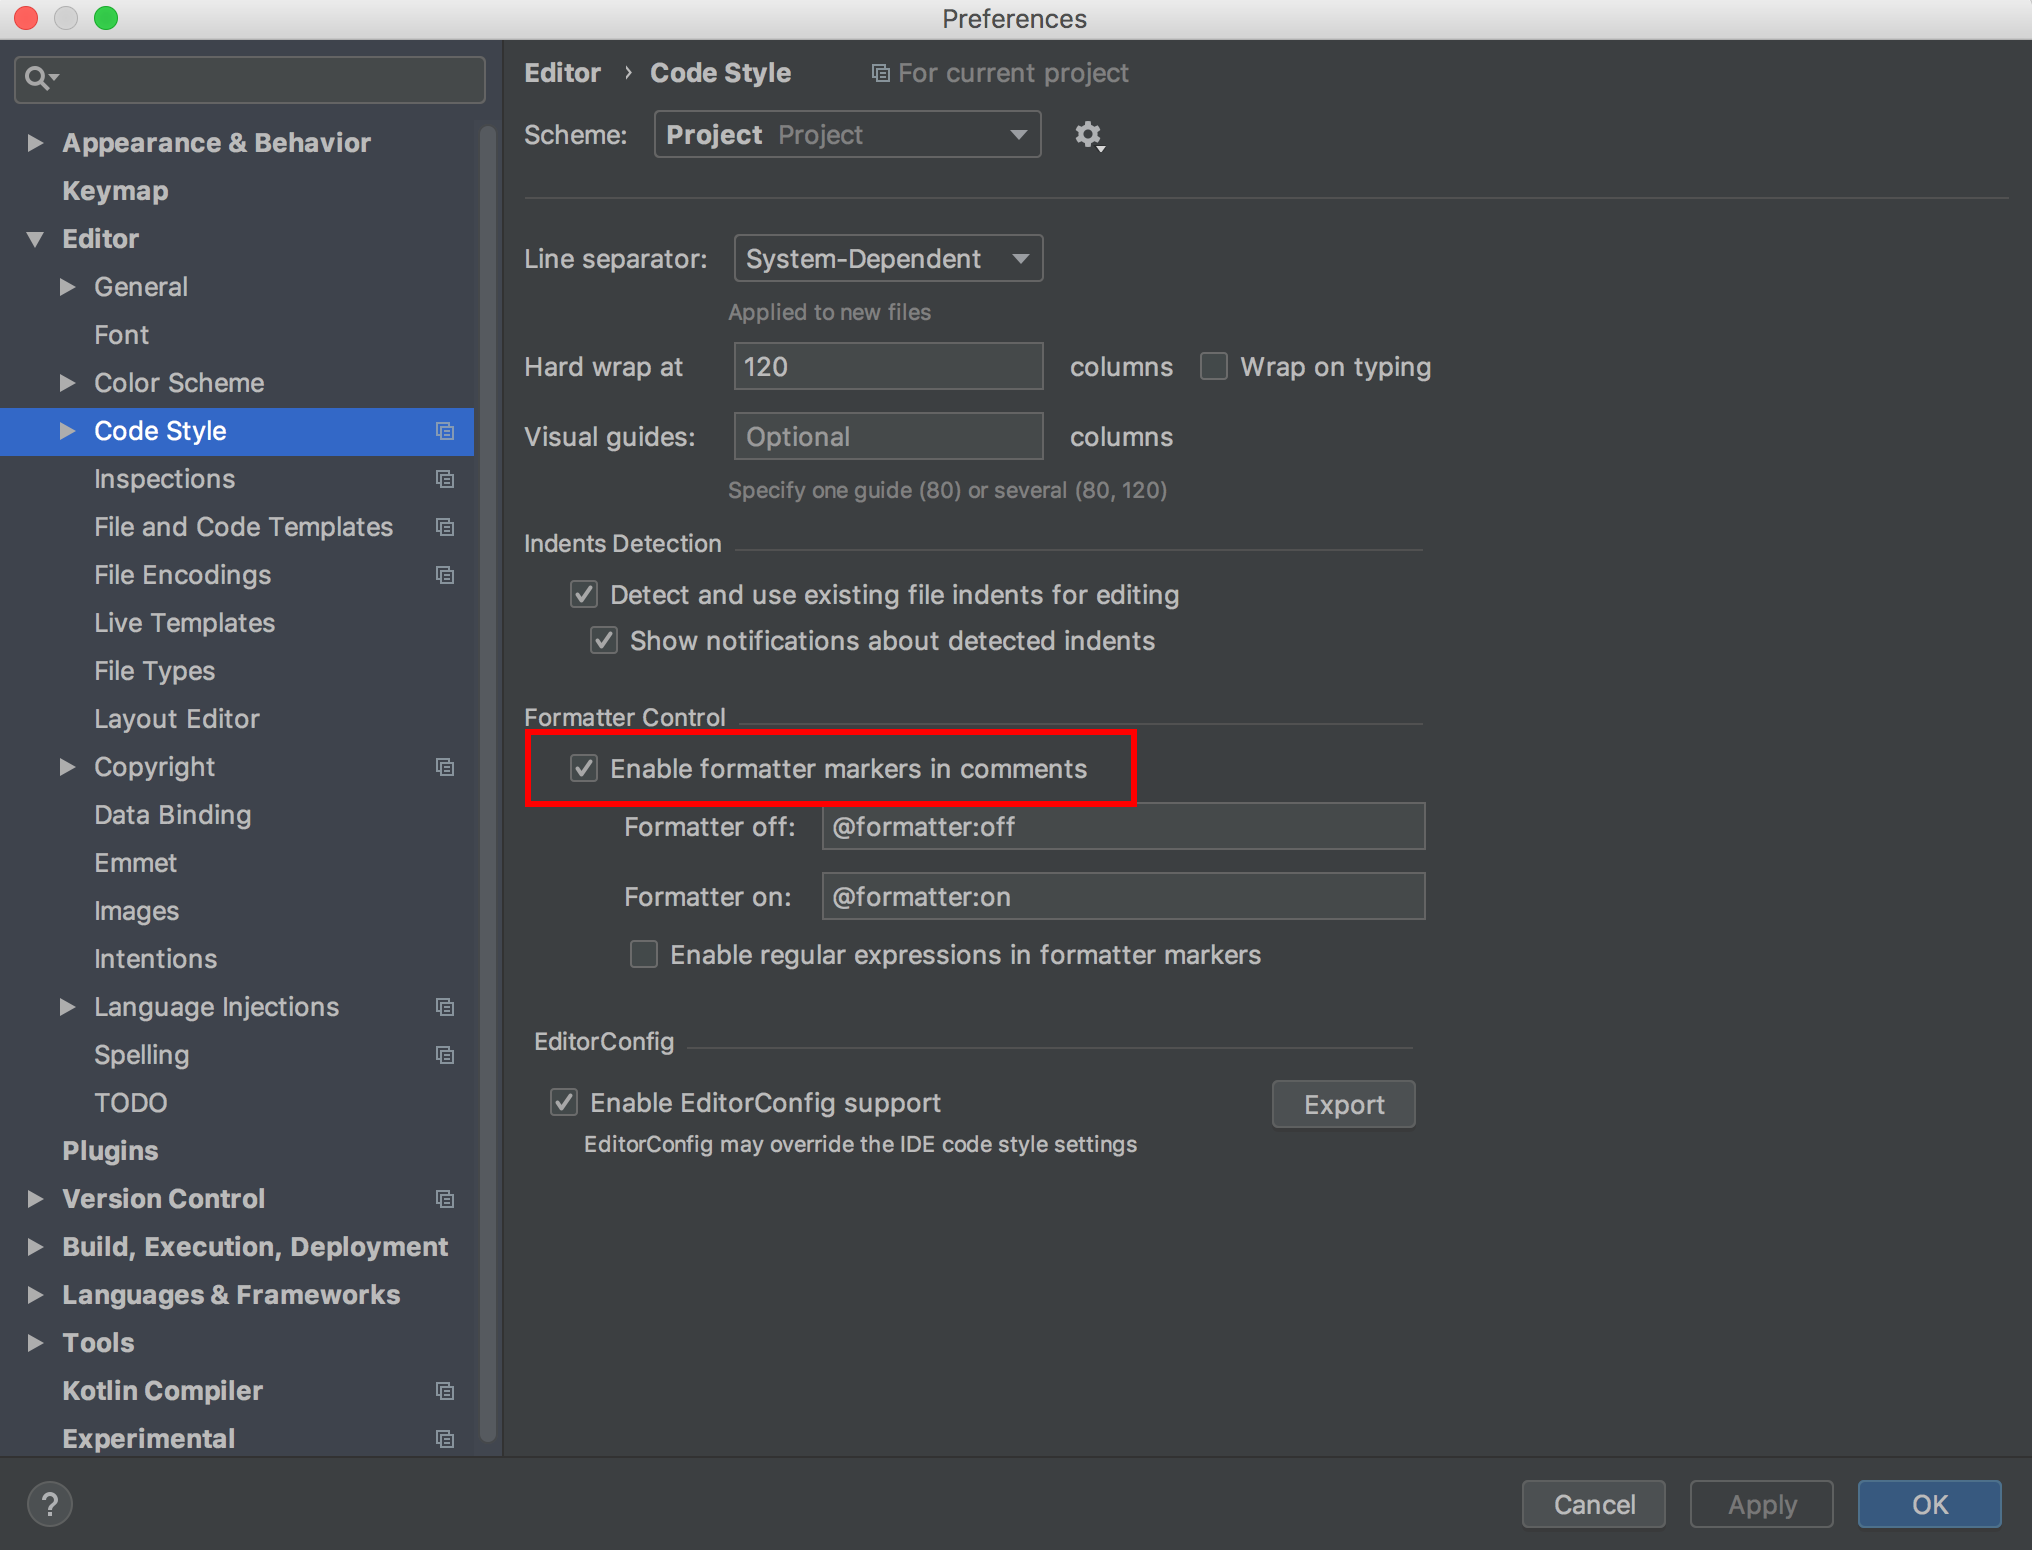Click the search magnifier icon
Image resolution: width=2032 pixels, height=1550 pixels.
click(38, 78)
